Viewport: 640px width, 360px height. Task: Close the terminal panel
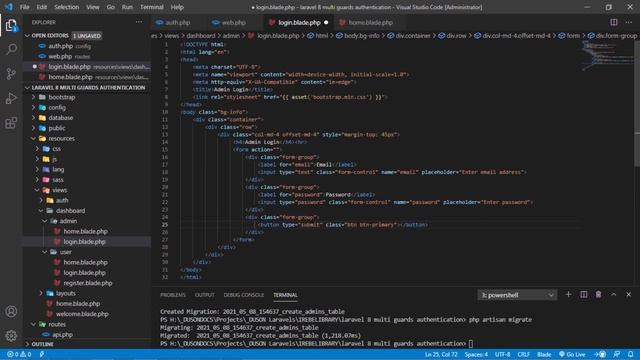pyautogui.click(x=629, y=294)
